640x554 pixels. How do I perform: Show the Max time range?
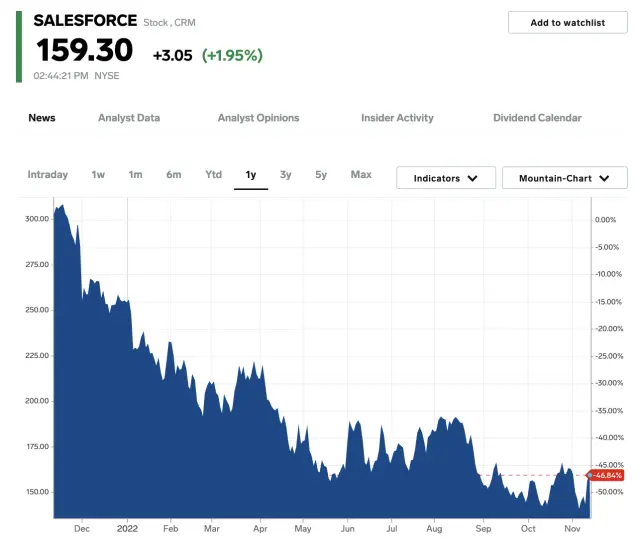tap(361, 175)
